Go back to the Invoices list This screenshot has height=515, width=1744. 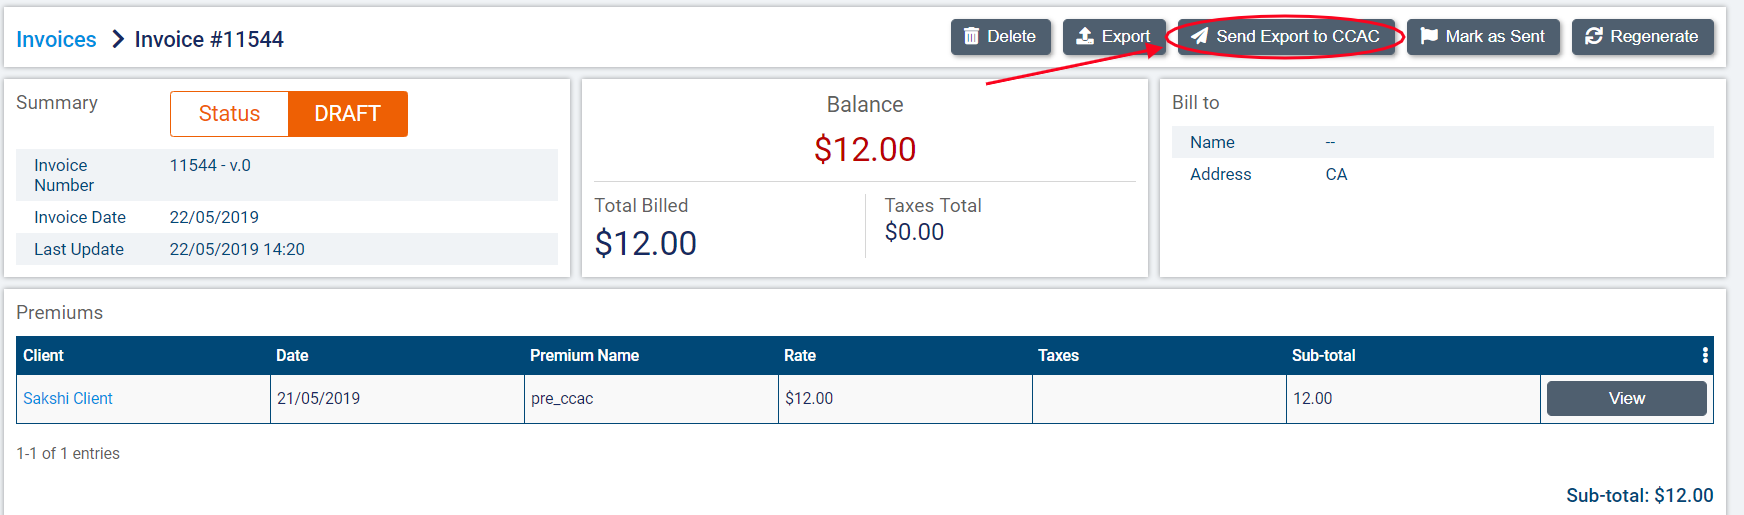tap(56, 39)
